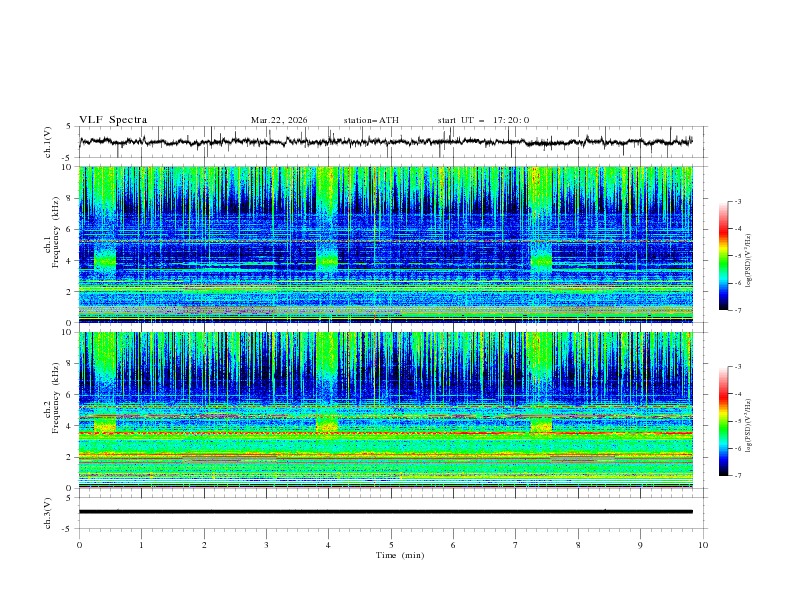The height and width of the screenshot is (612, 792).
Task: Click the "-3" tick on ch.2 colorbar
Action: tap(737, 367)
